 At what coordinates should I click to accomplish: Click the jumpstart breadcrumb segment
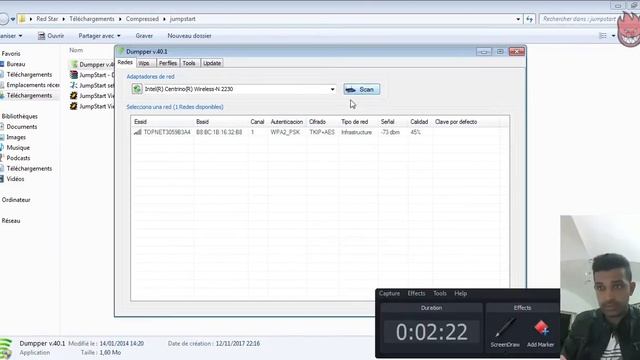point(182,19)
